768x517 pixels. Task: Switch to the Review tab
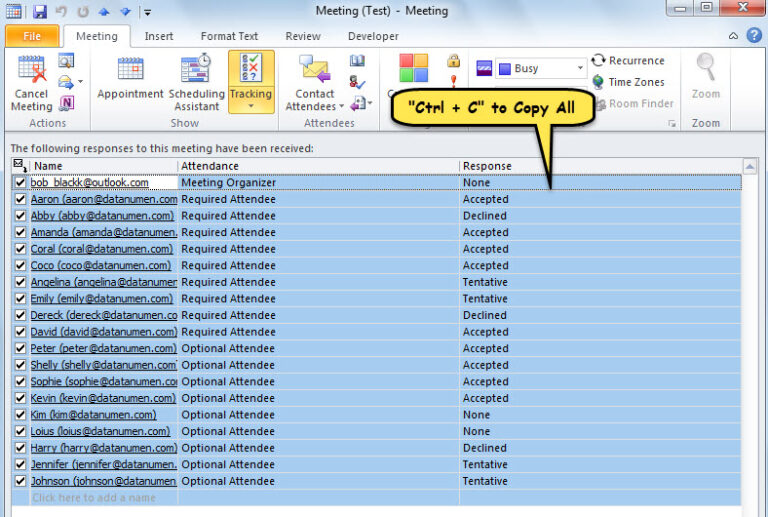point(303,36)
